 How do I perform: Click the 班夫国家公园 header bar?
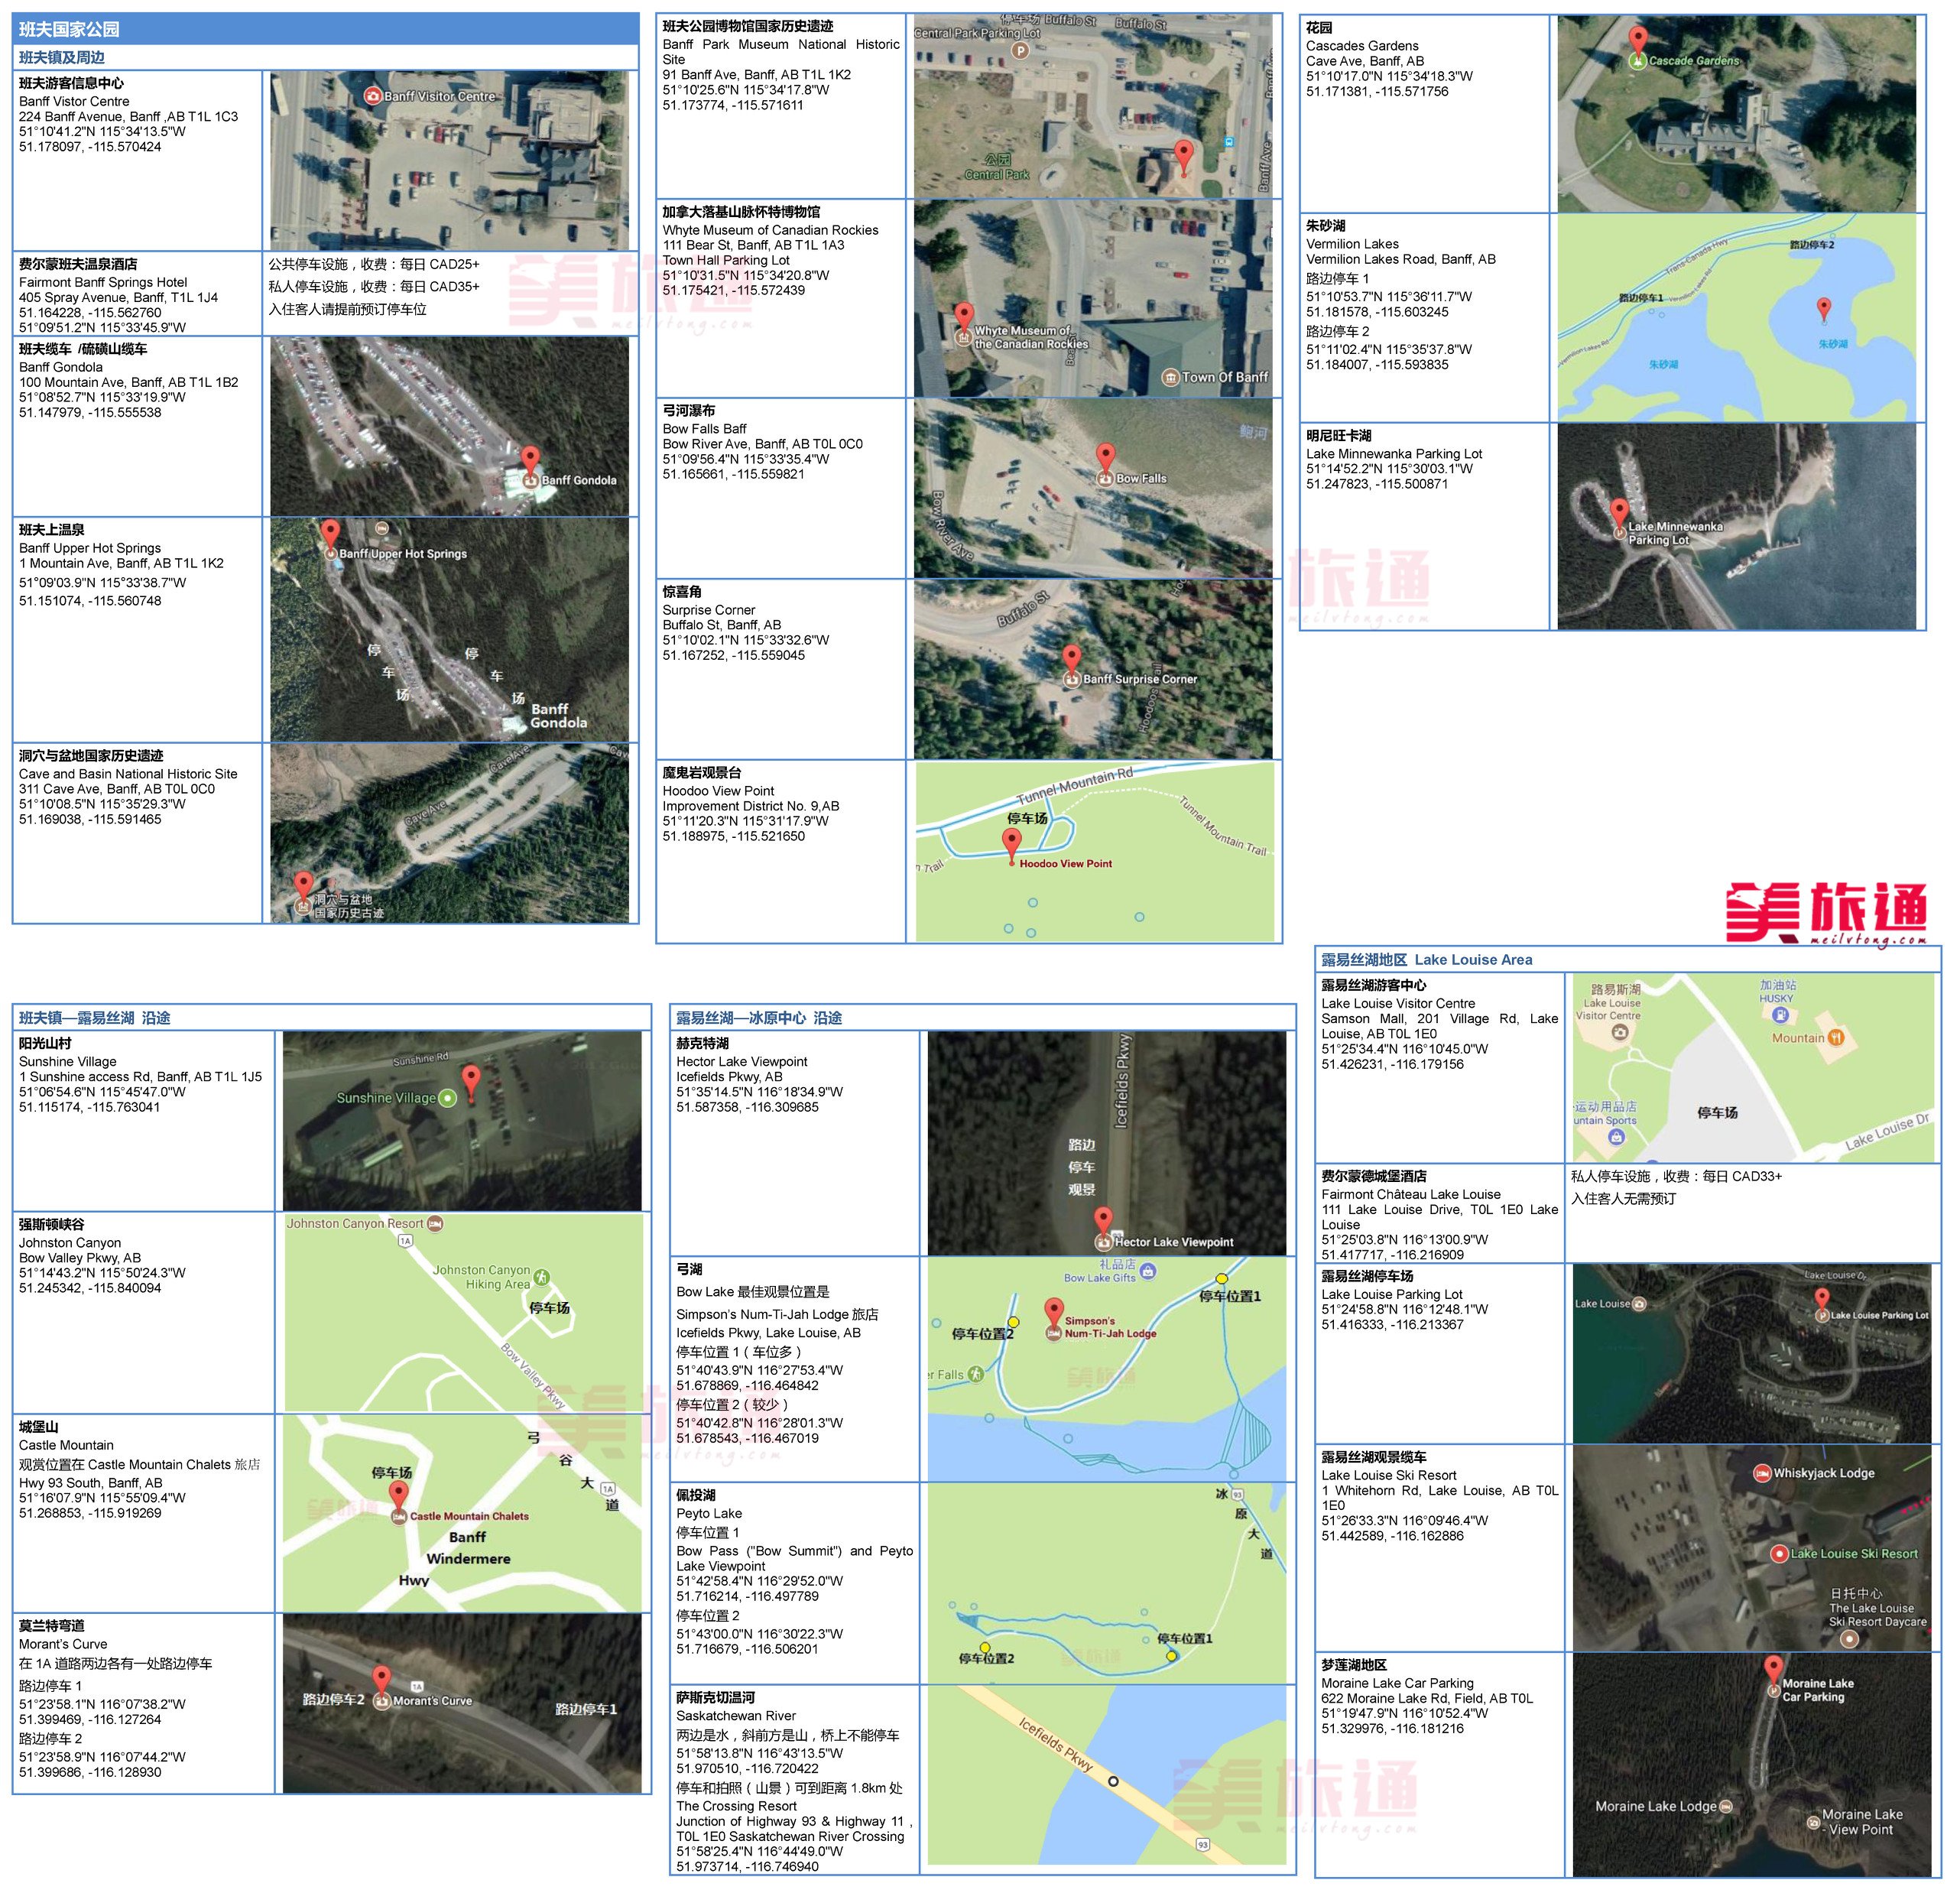coord(326,29)
